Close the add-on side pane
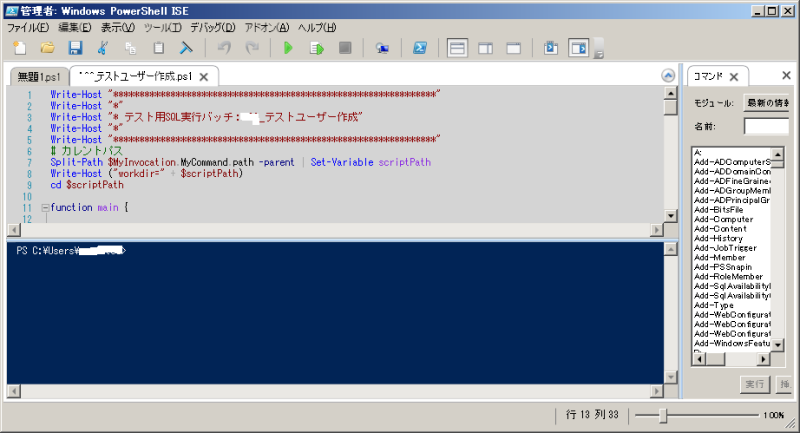 pos(786,75)
